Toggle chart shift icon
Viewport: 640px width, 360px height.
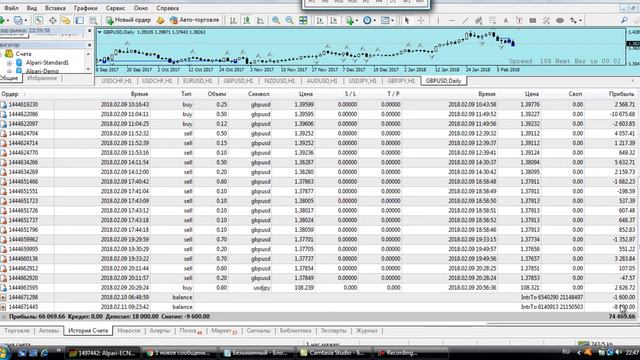(x=333, y=20)
